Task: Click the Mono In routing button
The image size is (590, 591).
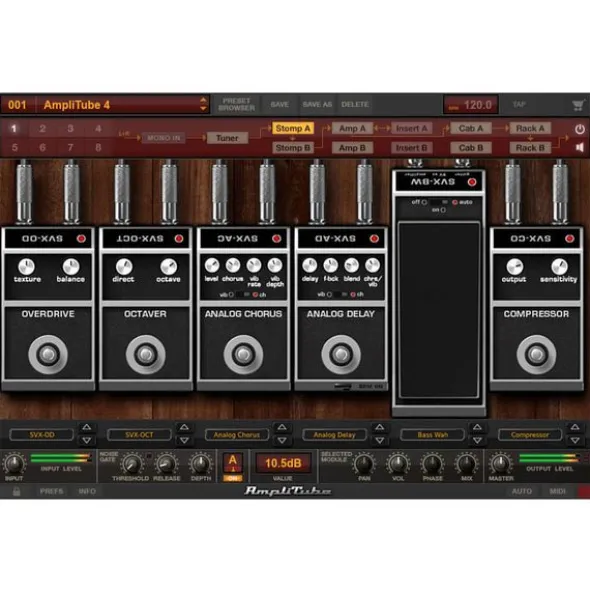Action: click(164, 138)
